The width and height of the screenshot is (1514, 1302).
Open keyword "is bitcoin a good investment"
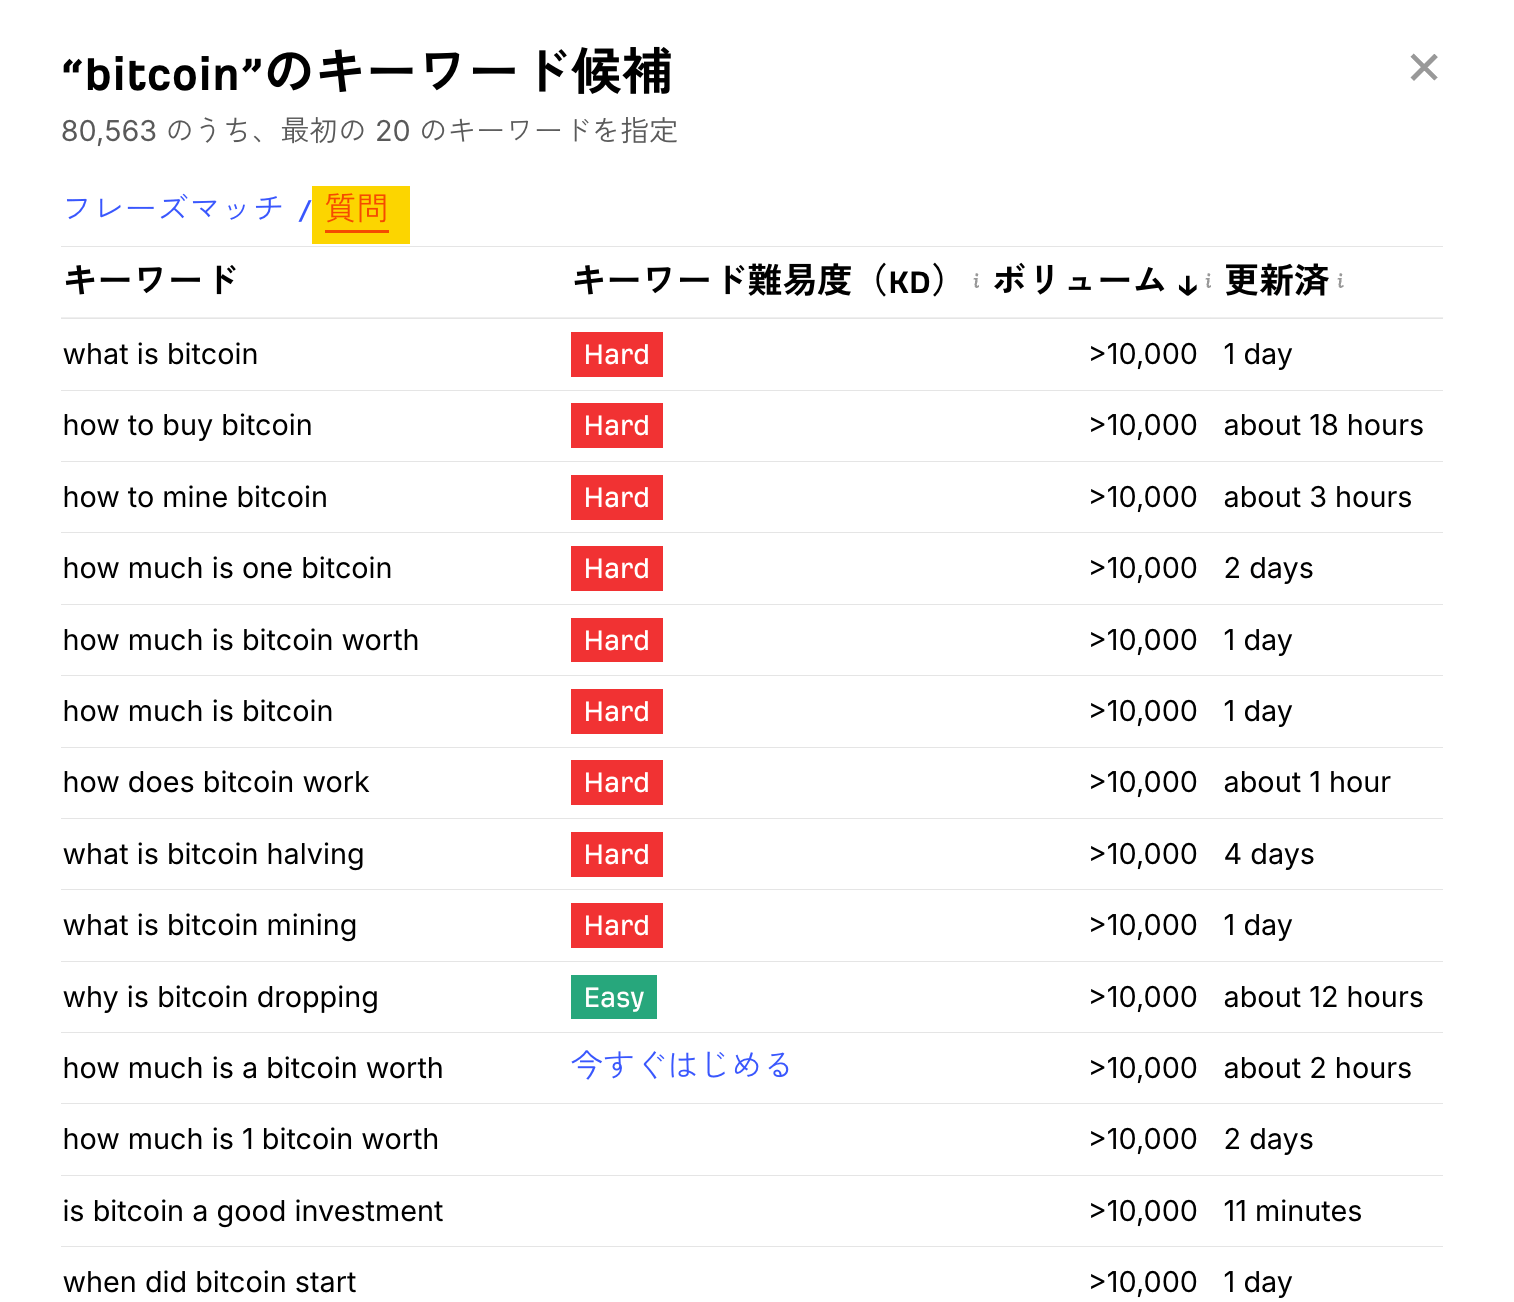tap(252, 1211)
